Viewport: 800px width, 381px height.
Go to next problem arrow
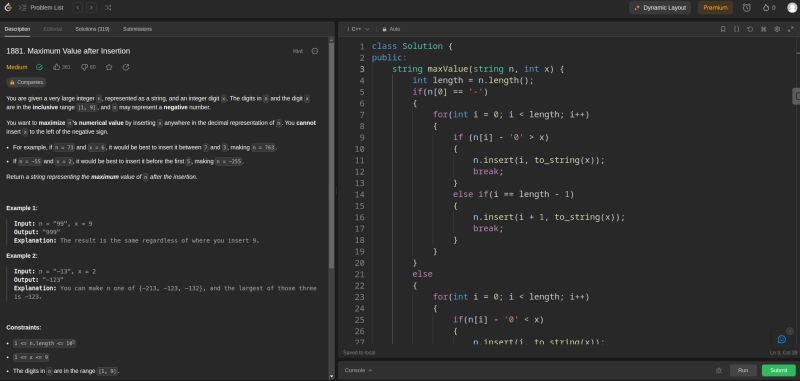91,8
